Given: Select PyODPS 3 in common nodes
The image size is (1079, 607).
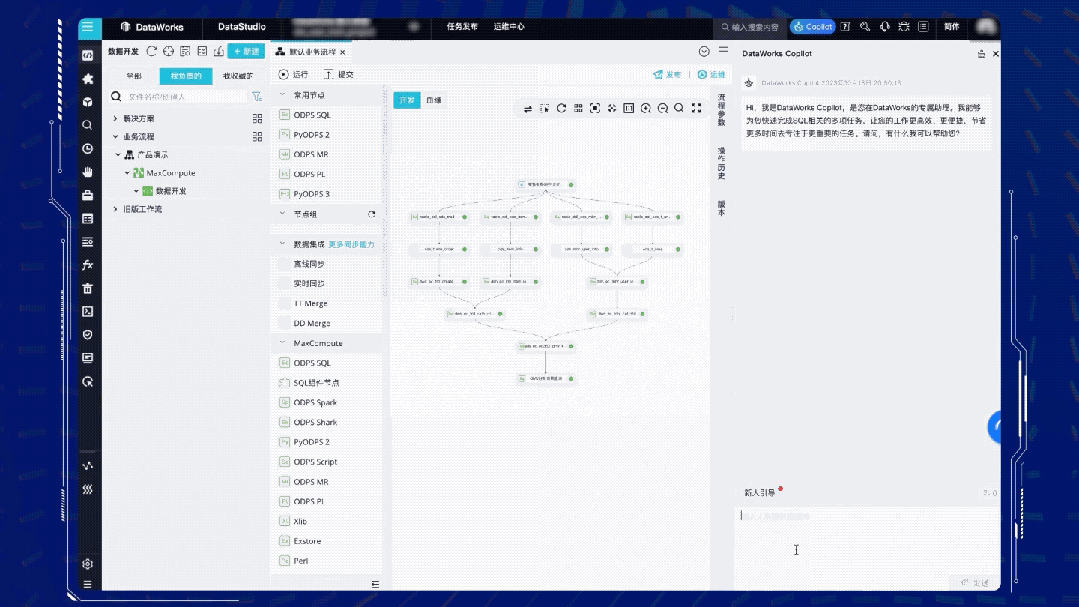Looking at the screenshot, I should [x=312, y=193].
